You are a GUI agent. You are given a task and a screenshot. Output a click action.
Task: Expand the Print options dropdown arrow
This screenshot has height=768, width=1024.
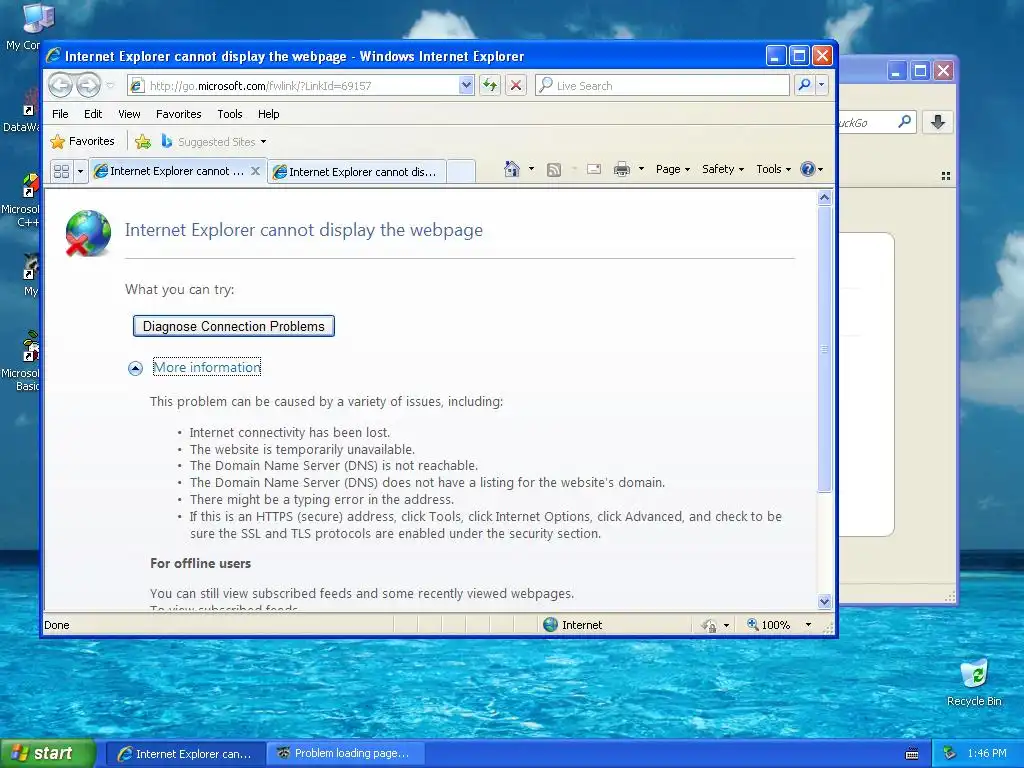pyautogui.click(x=641, y=169)
